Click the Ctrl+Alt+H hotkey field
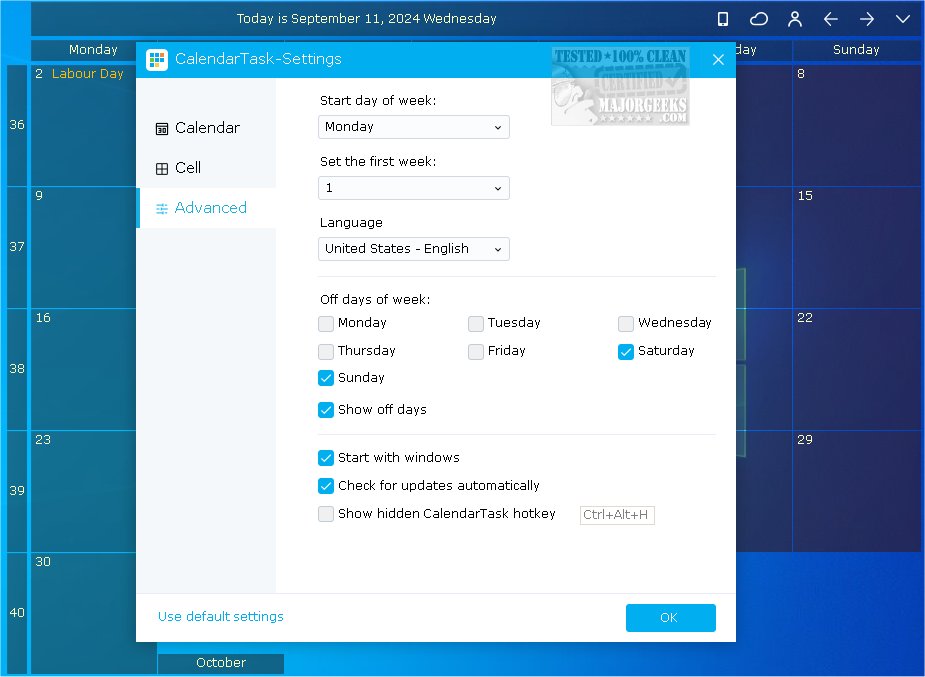Image resolution: width=925 pixels, height=677 pixels. click(x=617, y=515)
